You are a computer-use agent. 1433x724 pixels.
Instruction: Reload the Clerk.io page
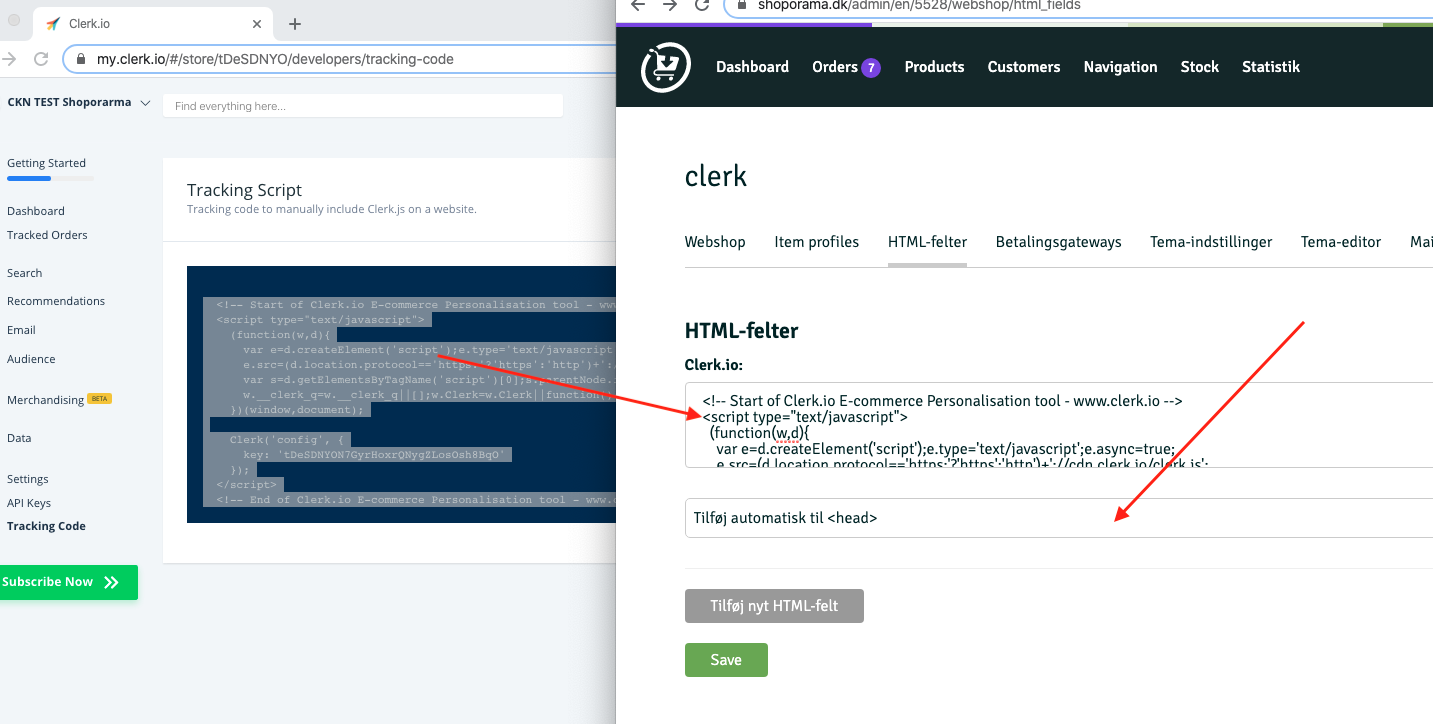pyautogui.click(x=41, y=59)
